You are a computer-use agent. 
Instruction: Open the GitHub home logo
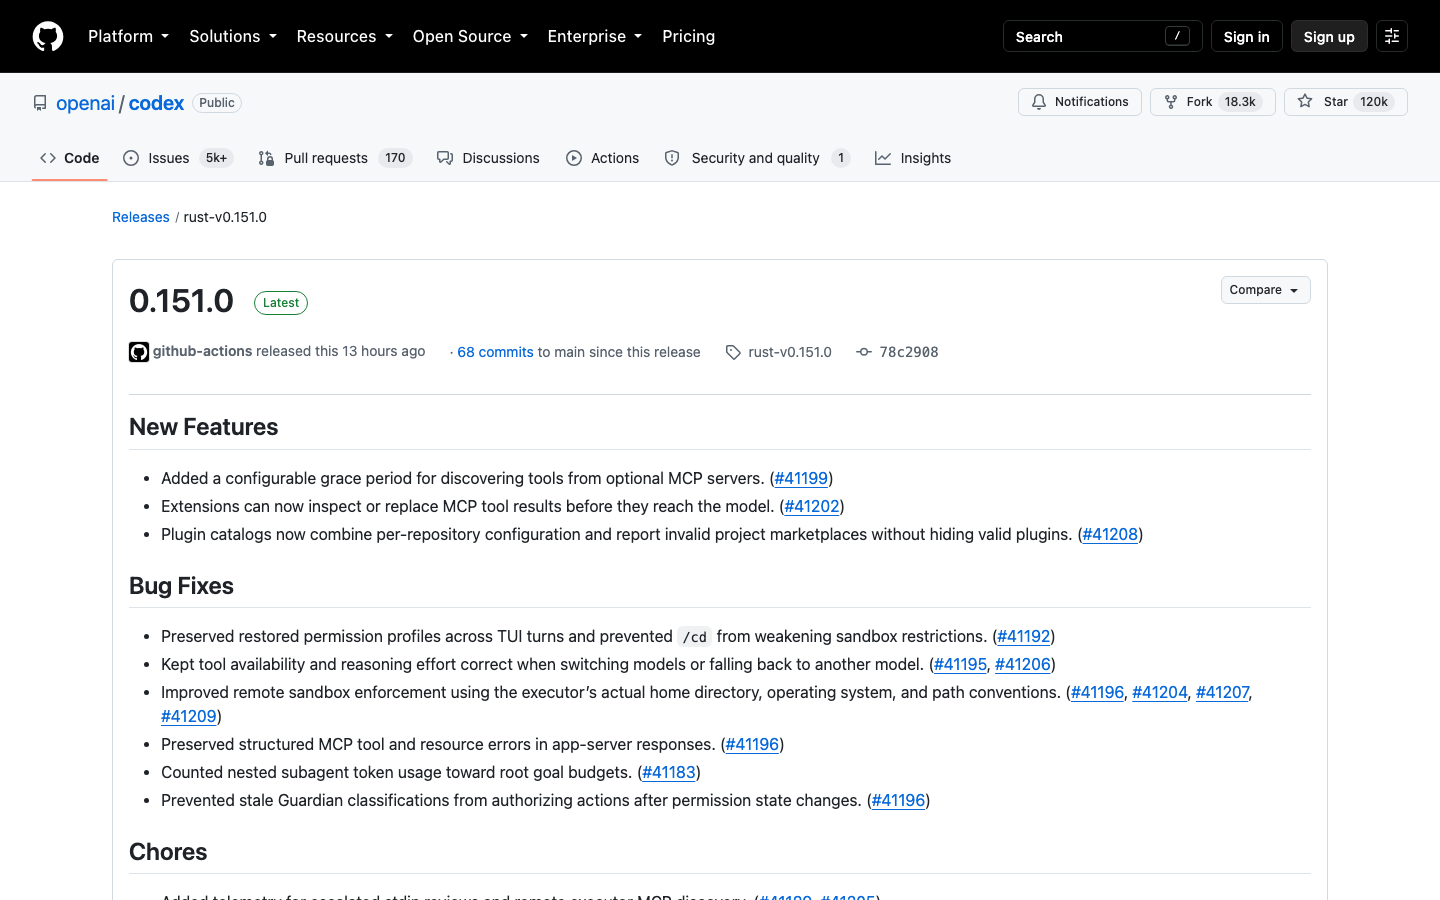tap(48, 36)
